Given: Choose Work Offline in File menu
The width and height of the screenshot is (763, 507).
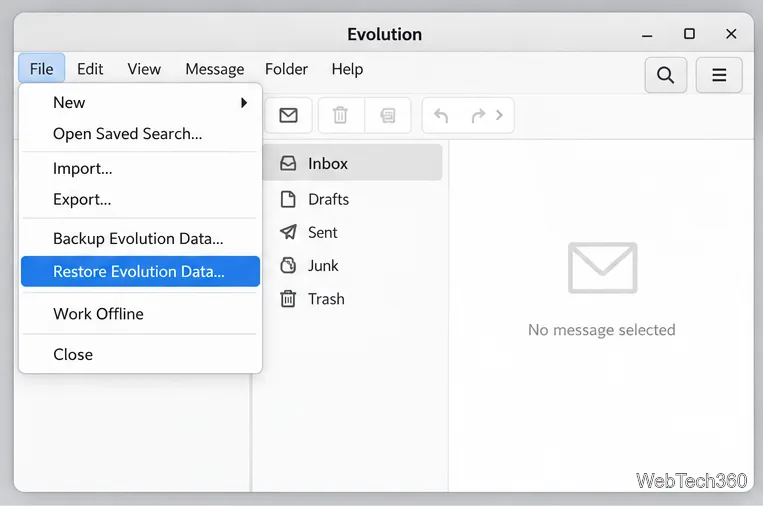Looking at the screenshot, I should point(140,314).
